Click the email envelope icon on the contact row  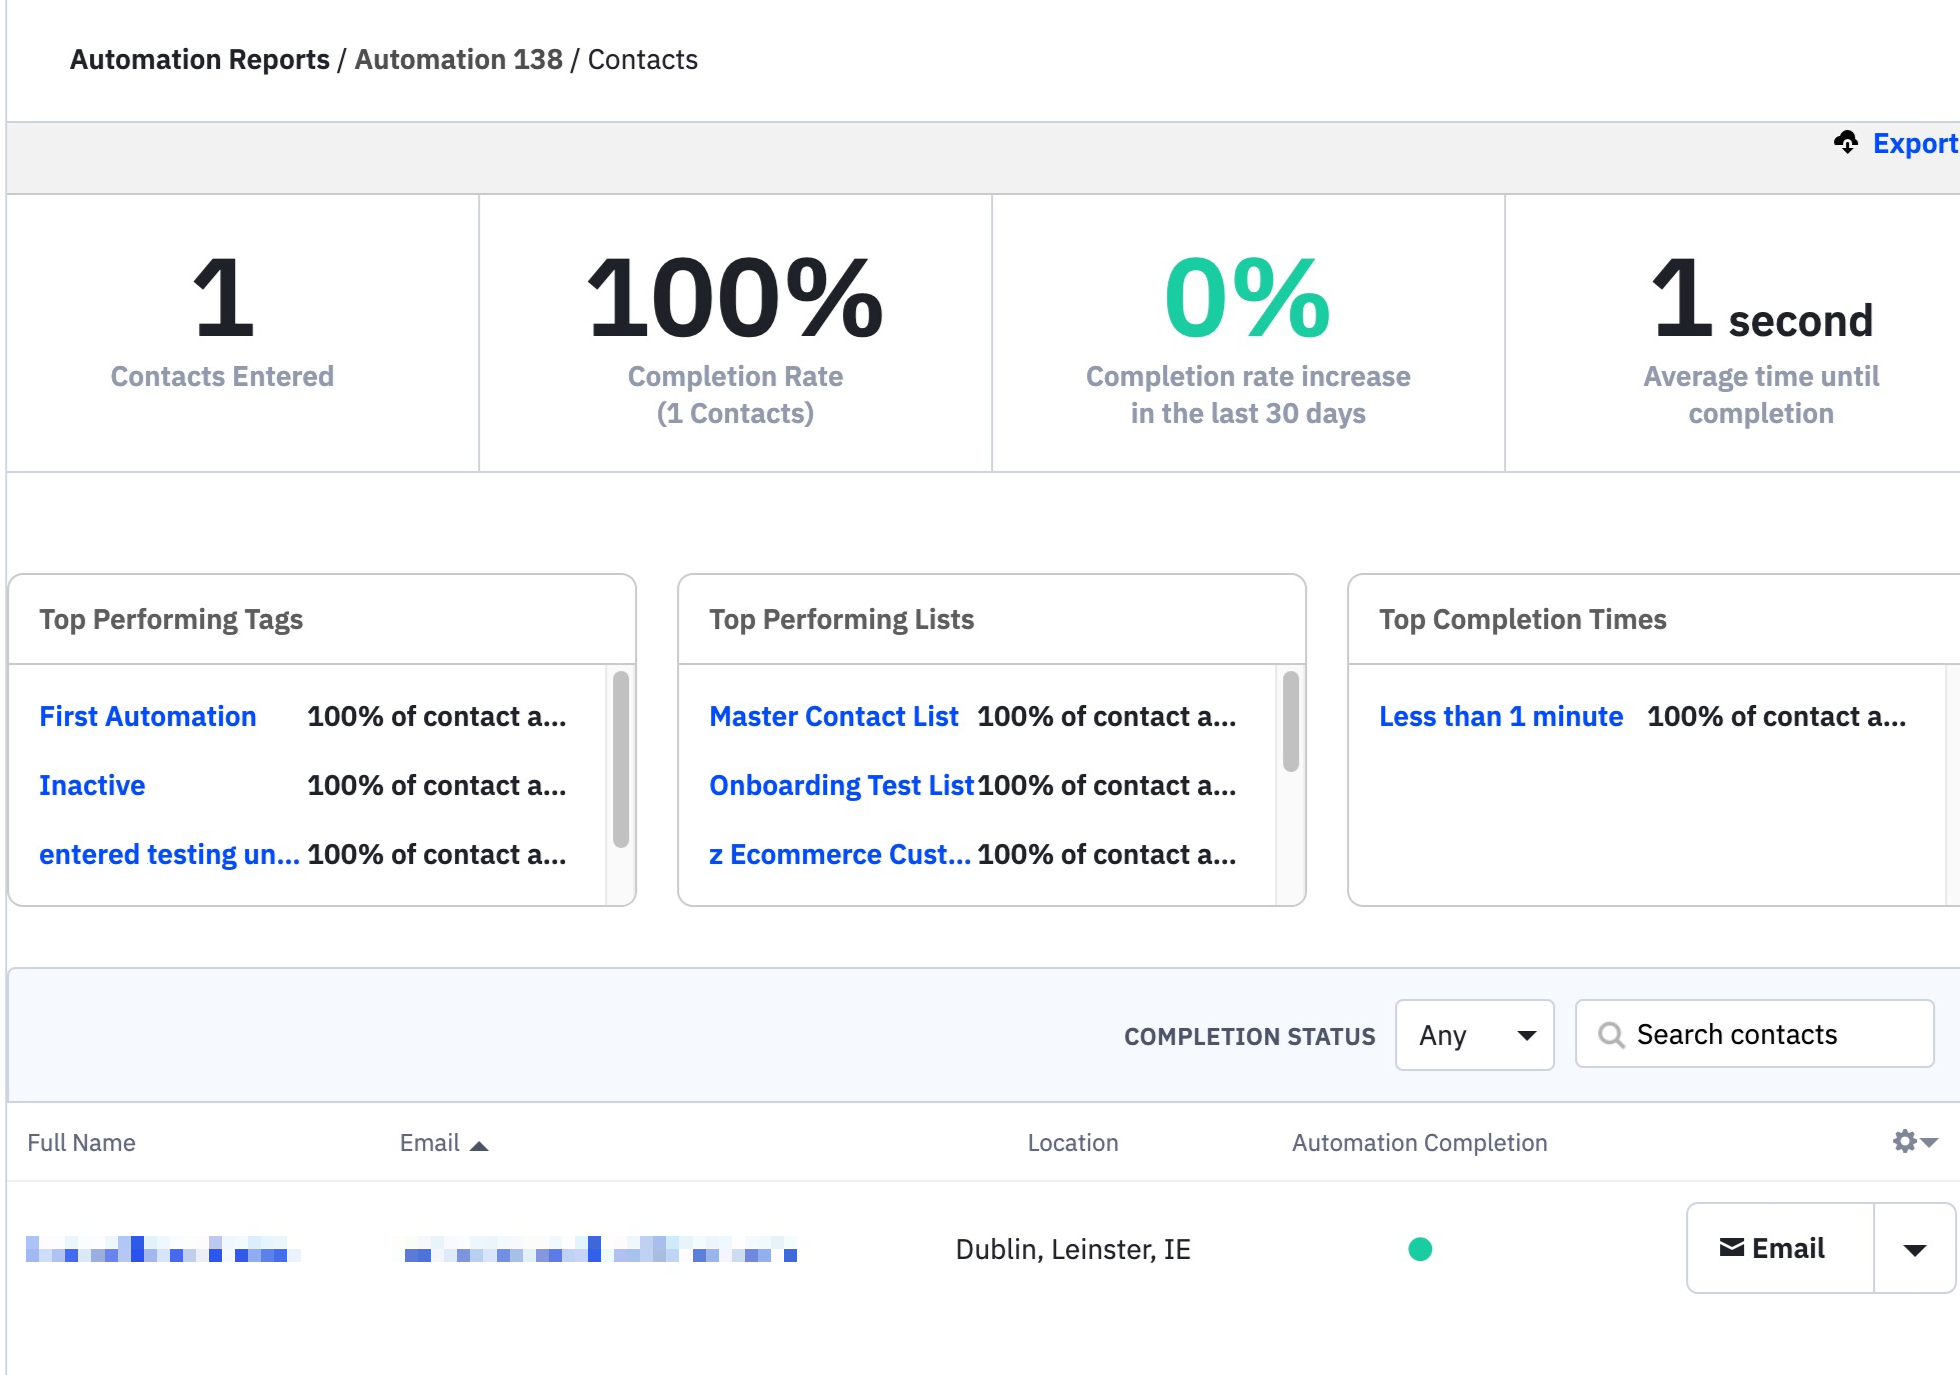click(x=1735, y=1247)
